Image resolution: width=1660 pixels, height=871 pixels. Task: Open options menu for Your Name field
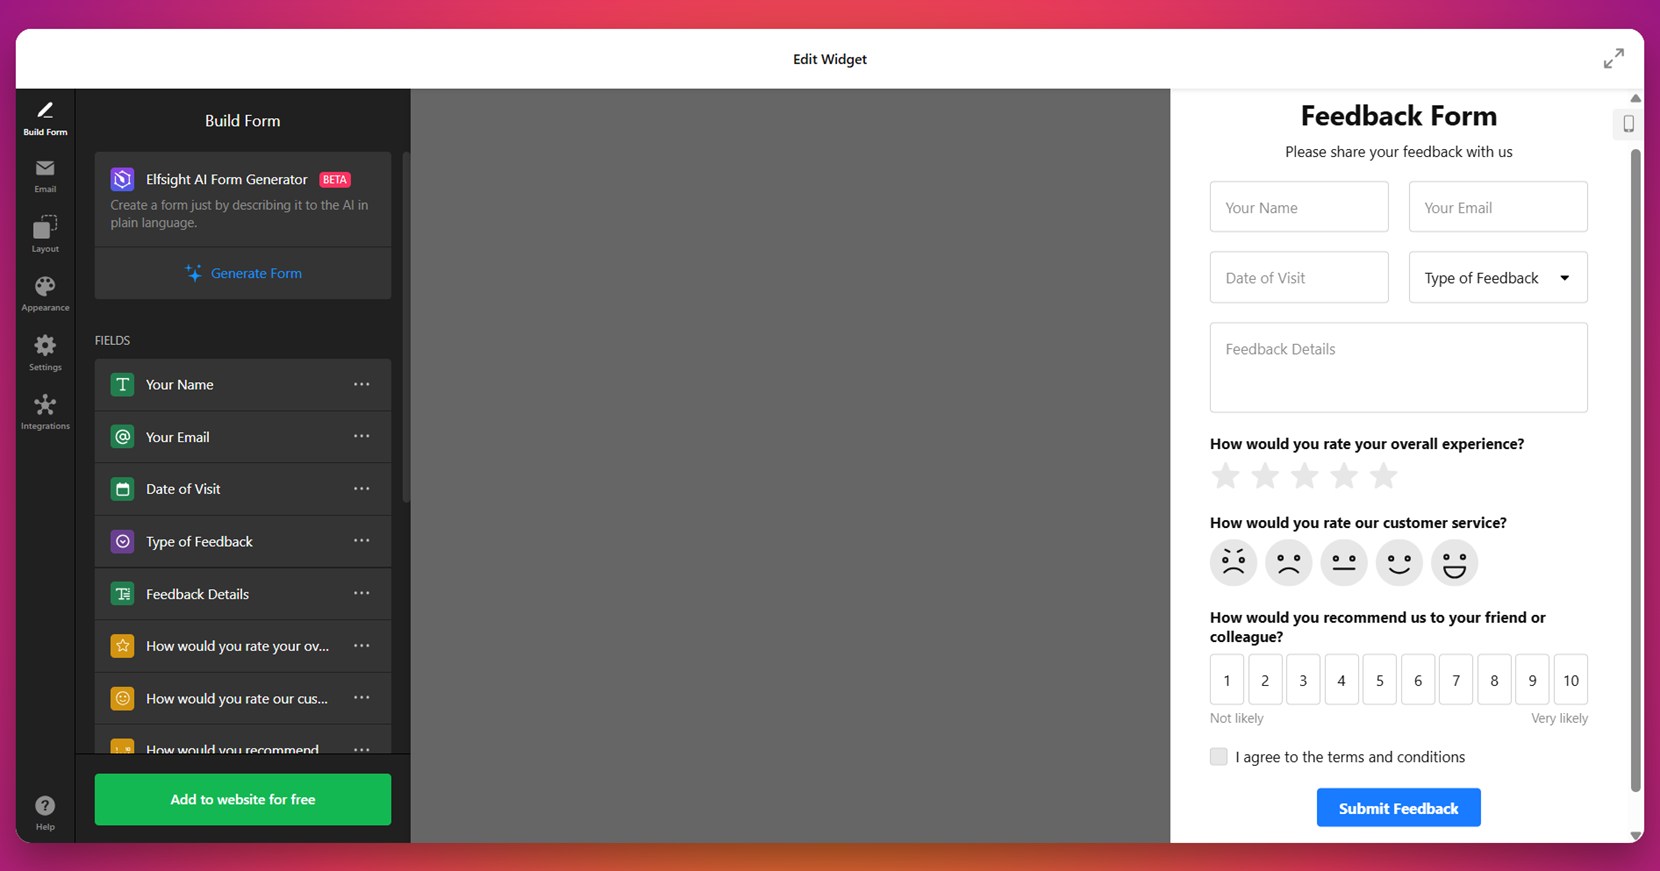pos(362,384)
